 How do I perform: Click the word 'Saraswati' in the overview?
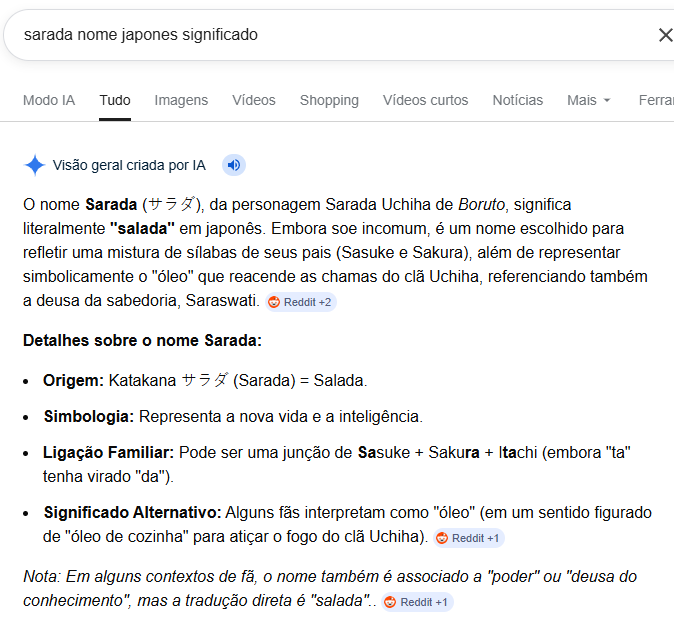[x=221, y=301]
